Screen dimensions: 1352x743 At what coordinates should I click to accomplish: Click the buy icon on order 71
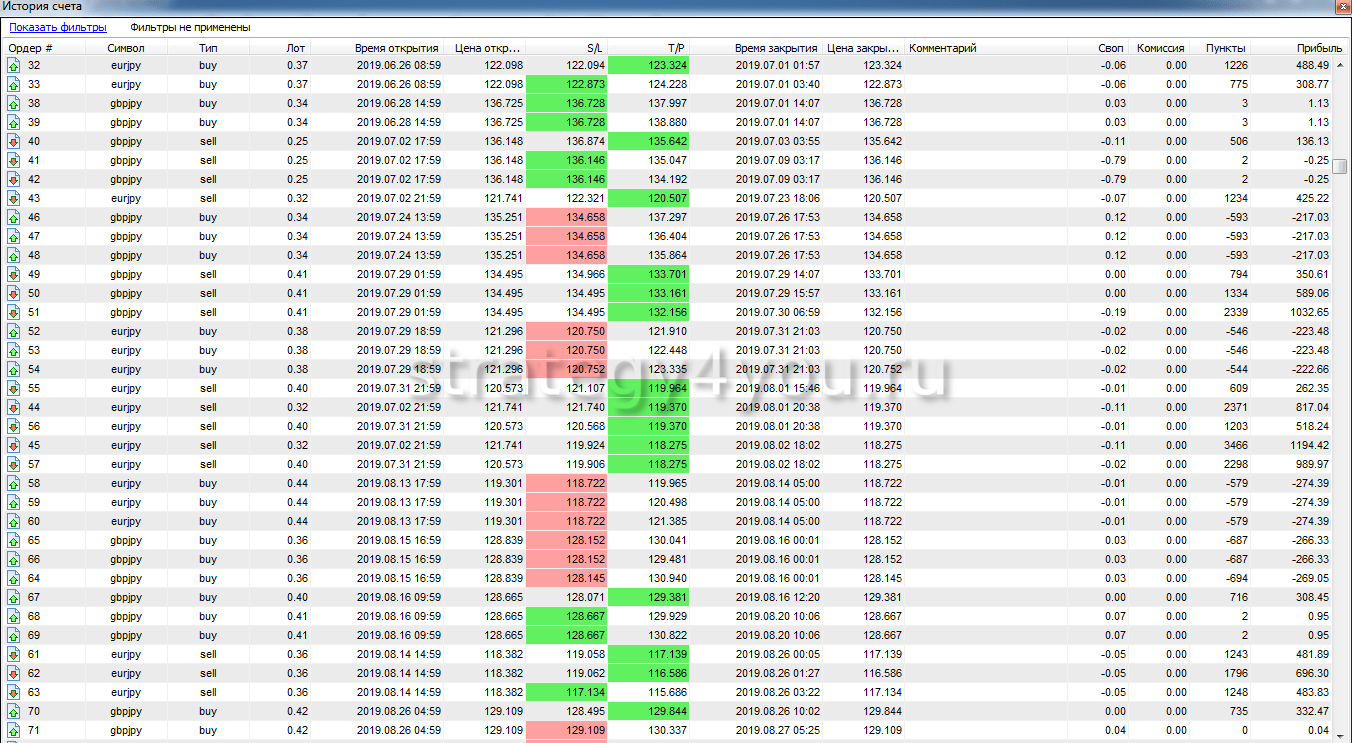14,731
